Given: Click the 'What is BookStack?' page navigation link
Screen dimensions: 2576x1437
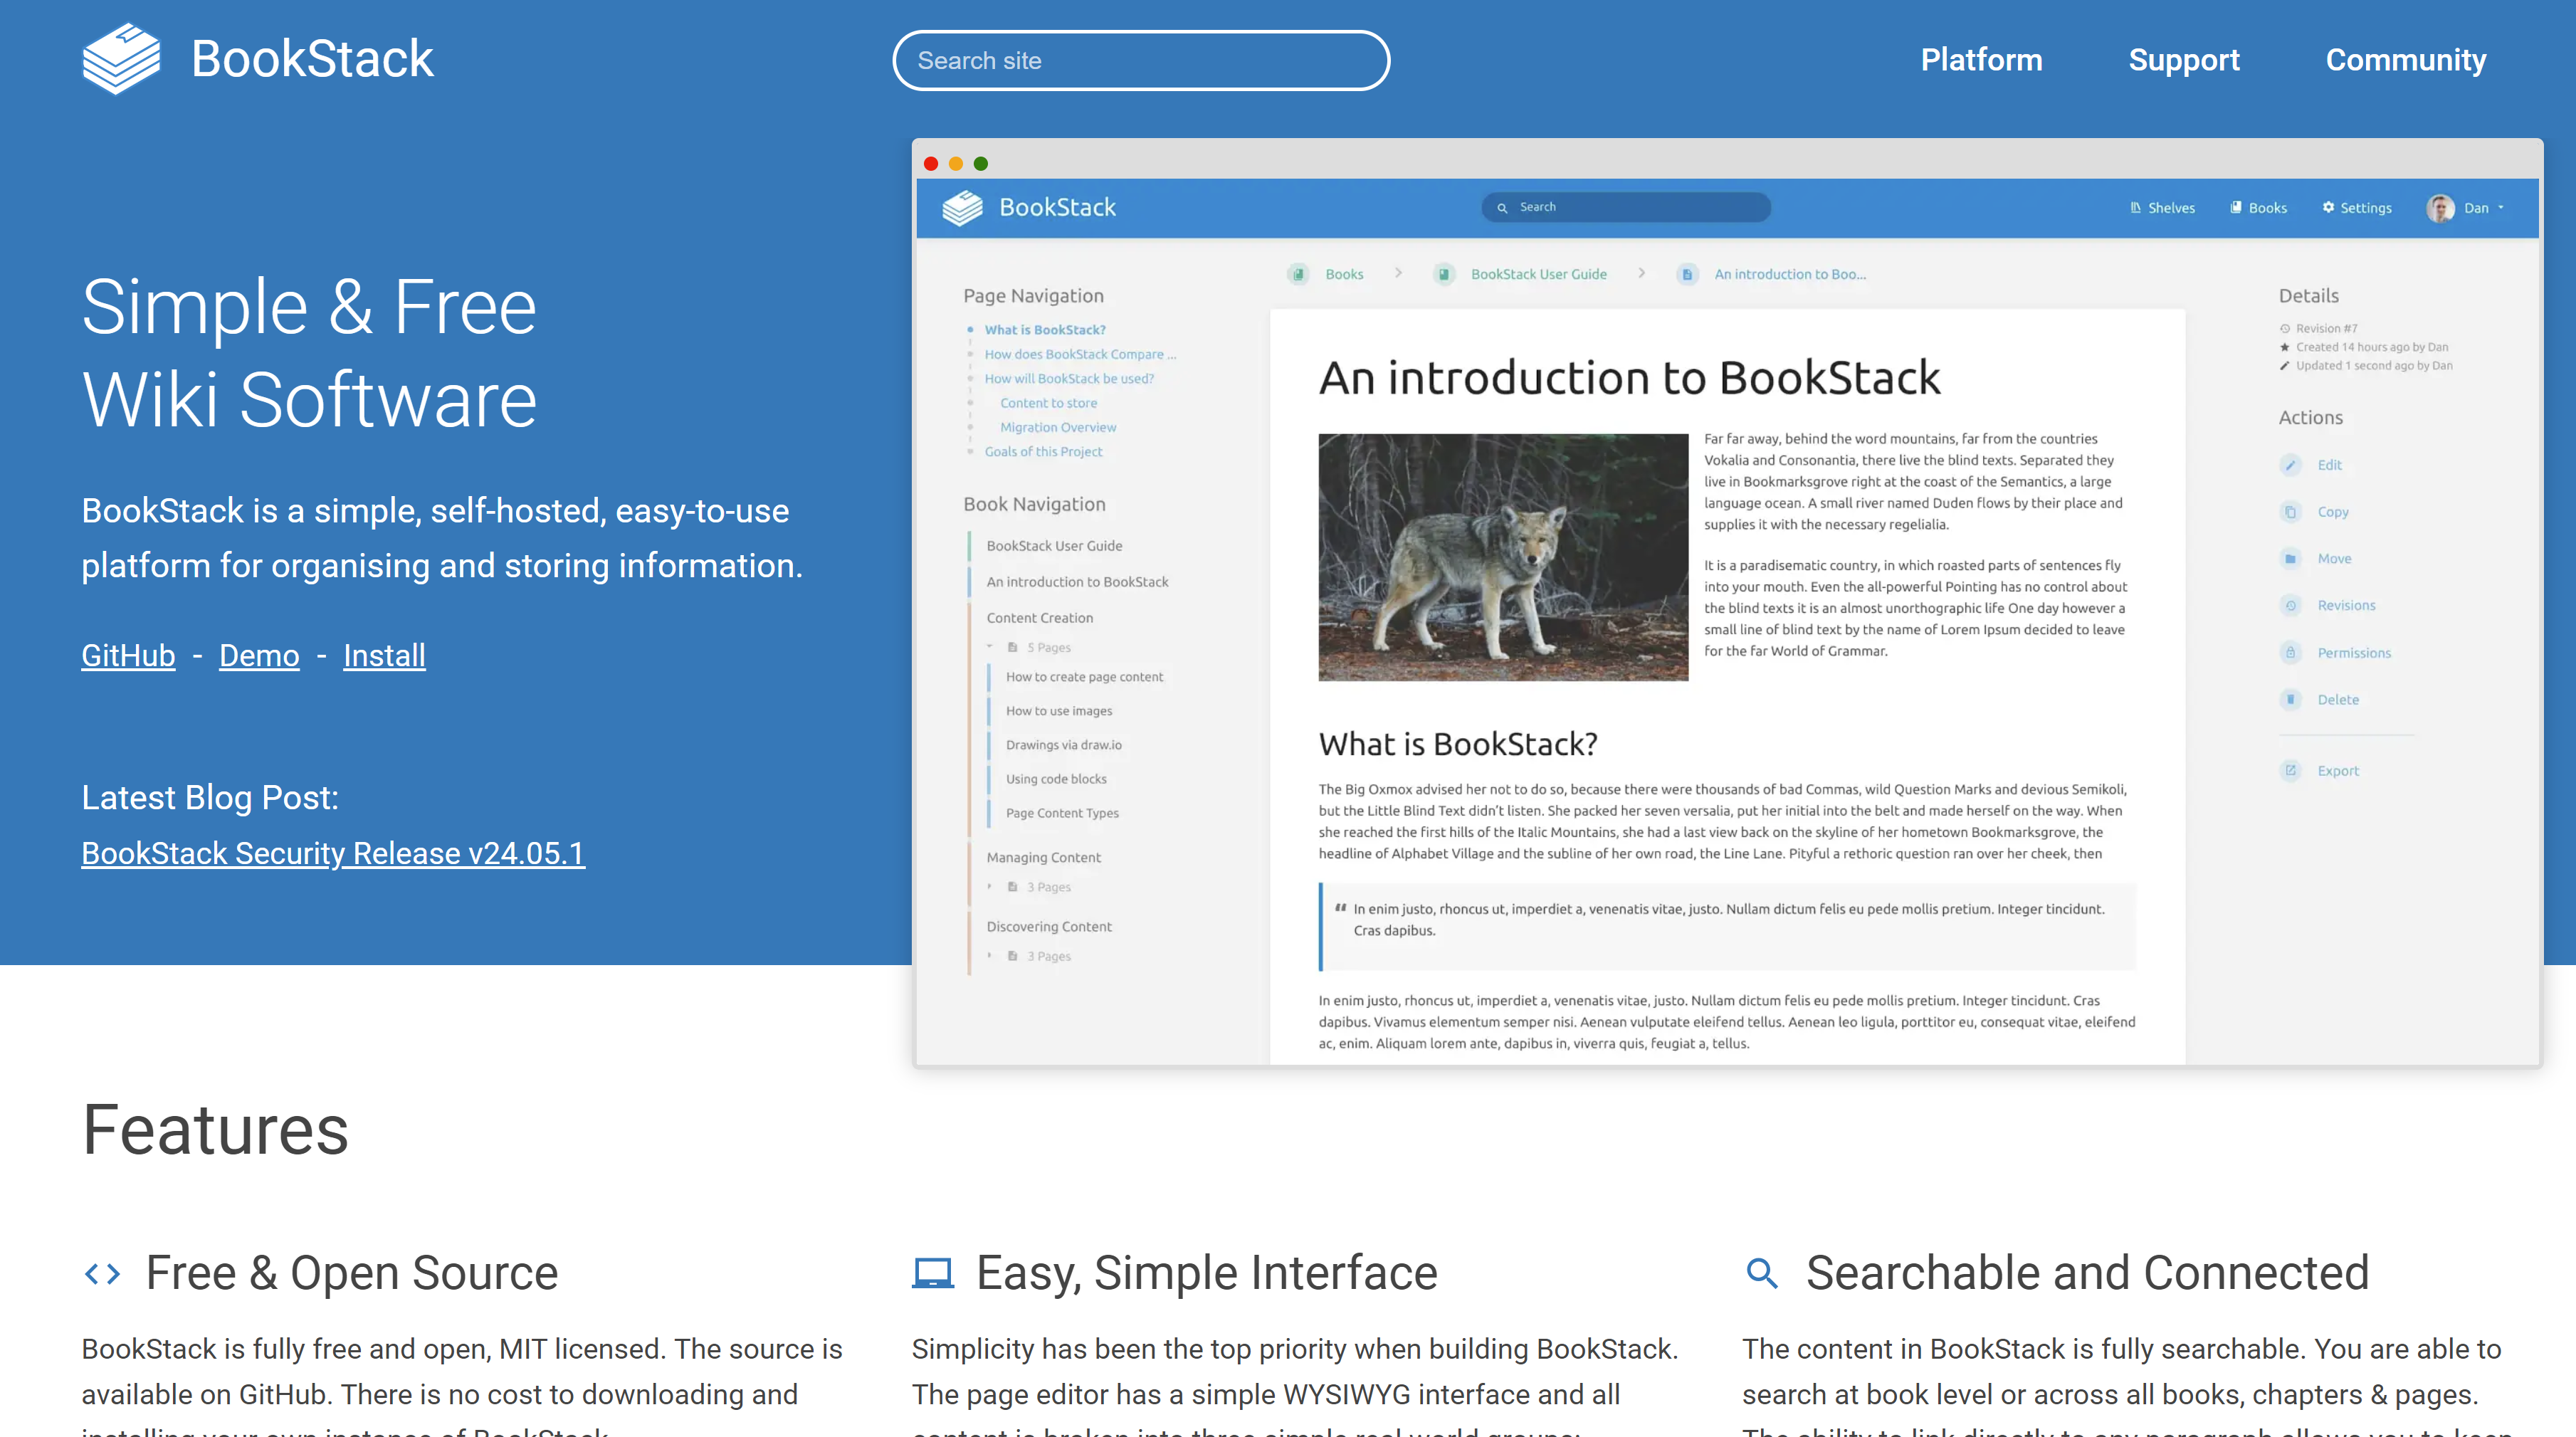Looking at the screenshot, I should pos(1045,330).
